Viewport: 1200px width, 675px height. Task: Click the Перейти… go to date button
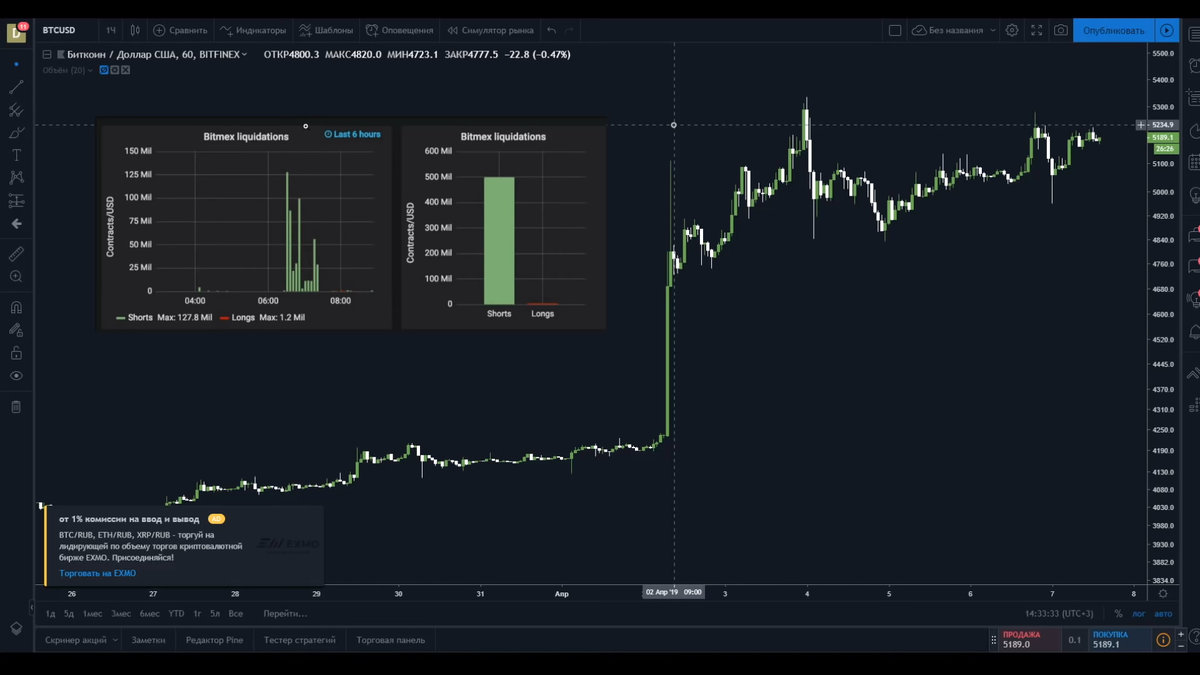pos(285,613)
